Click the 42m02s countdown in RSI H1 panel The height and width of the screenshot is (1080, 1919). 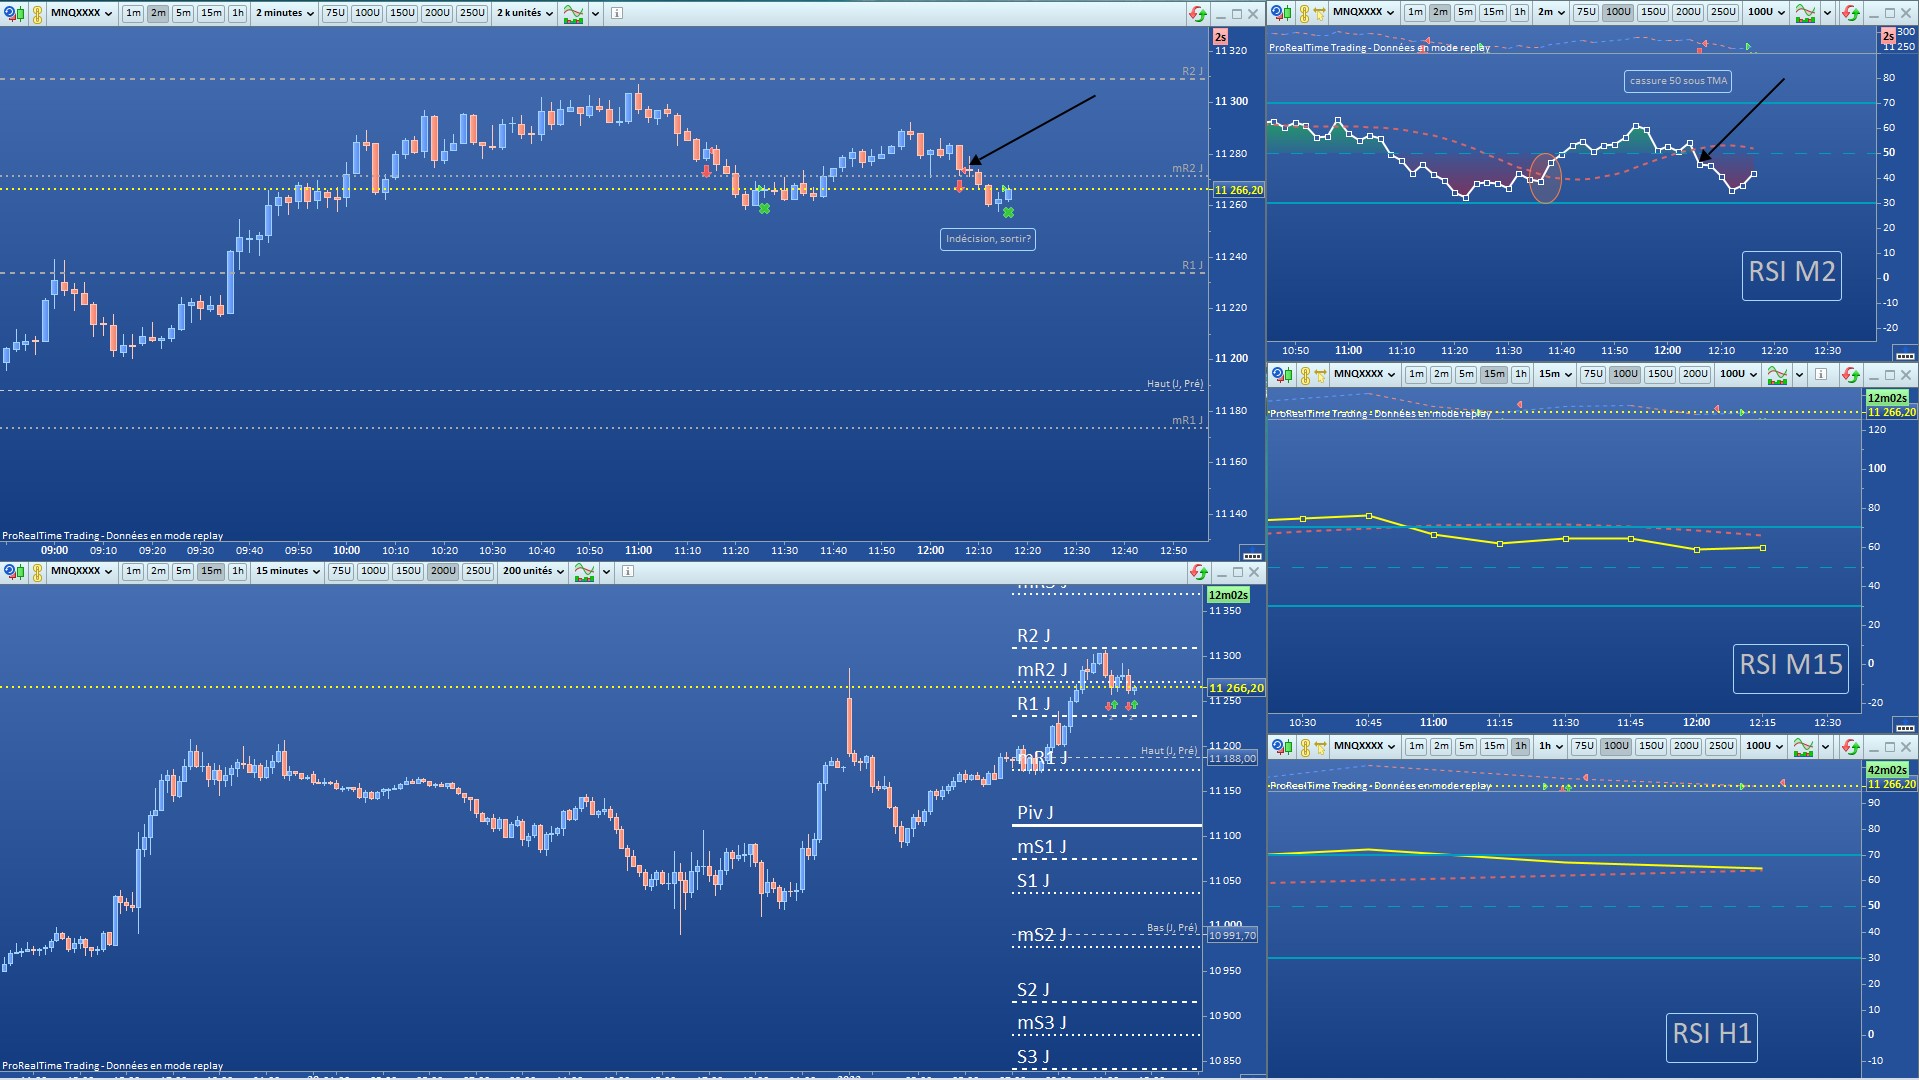coord(1886,770)
